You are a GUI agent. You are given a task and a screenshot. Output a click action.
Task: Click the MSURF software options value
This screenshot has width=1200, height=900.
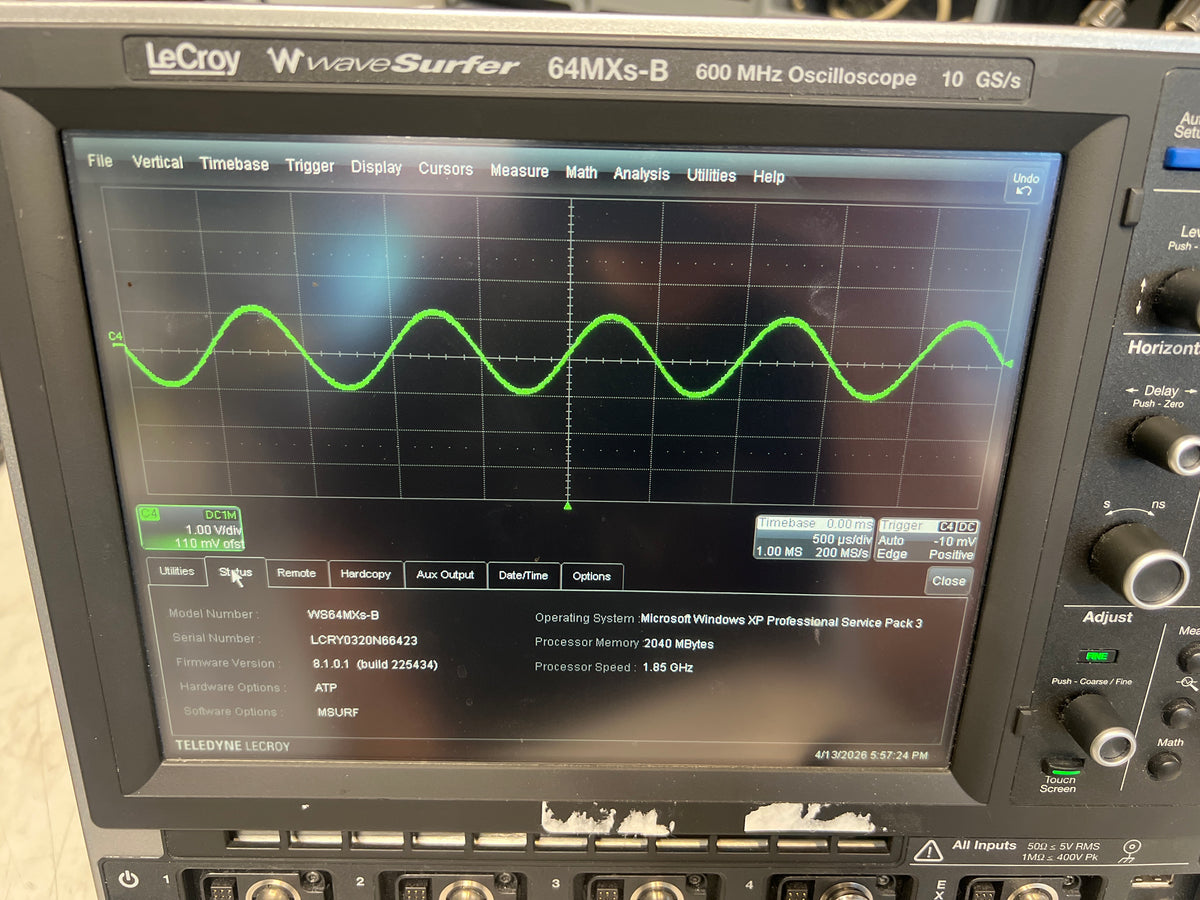tap(338, 712)
